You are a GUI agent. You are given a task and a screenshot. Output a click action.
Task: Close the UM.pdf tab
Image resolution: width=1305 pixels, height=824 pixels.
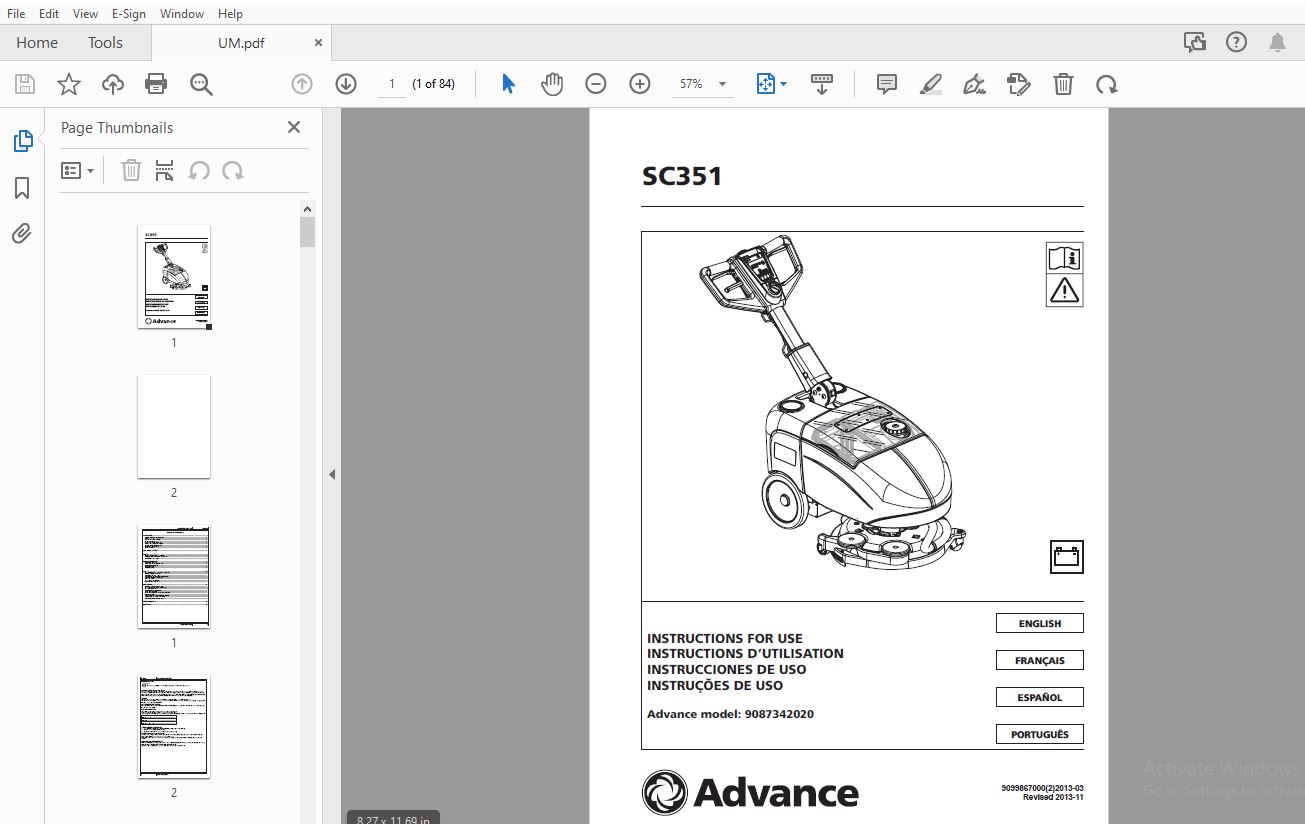[318, 43]
